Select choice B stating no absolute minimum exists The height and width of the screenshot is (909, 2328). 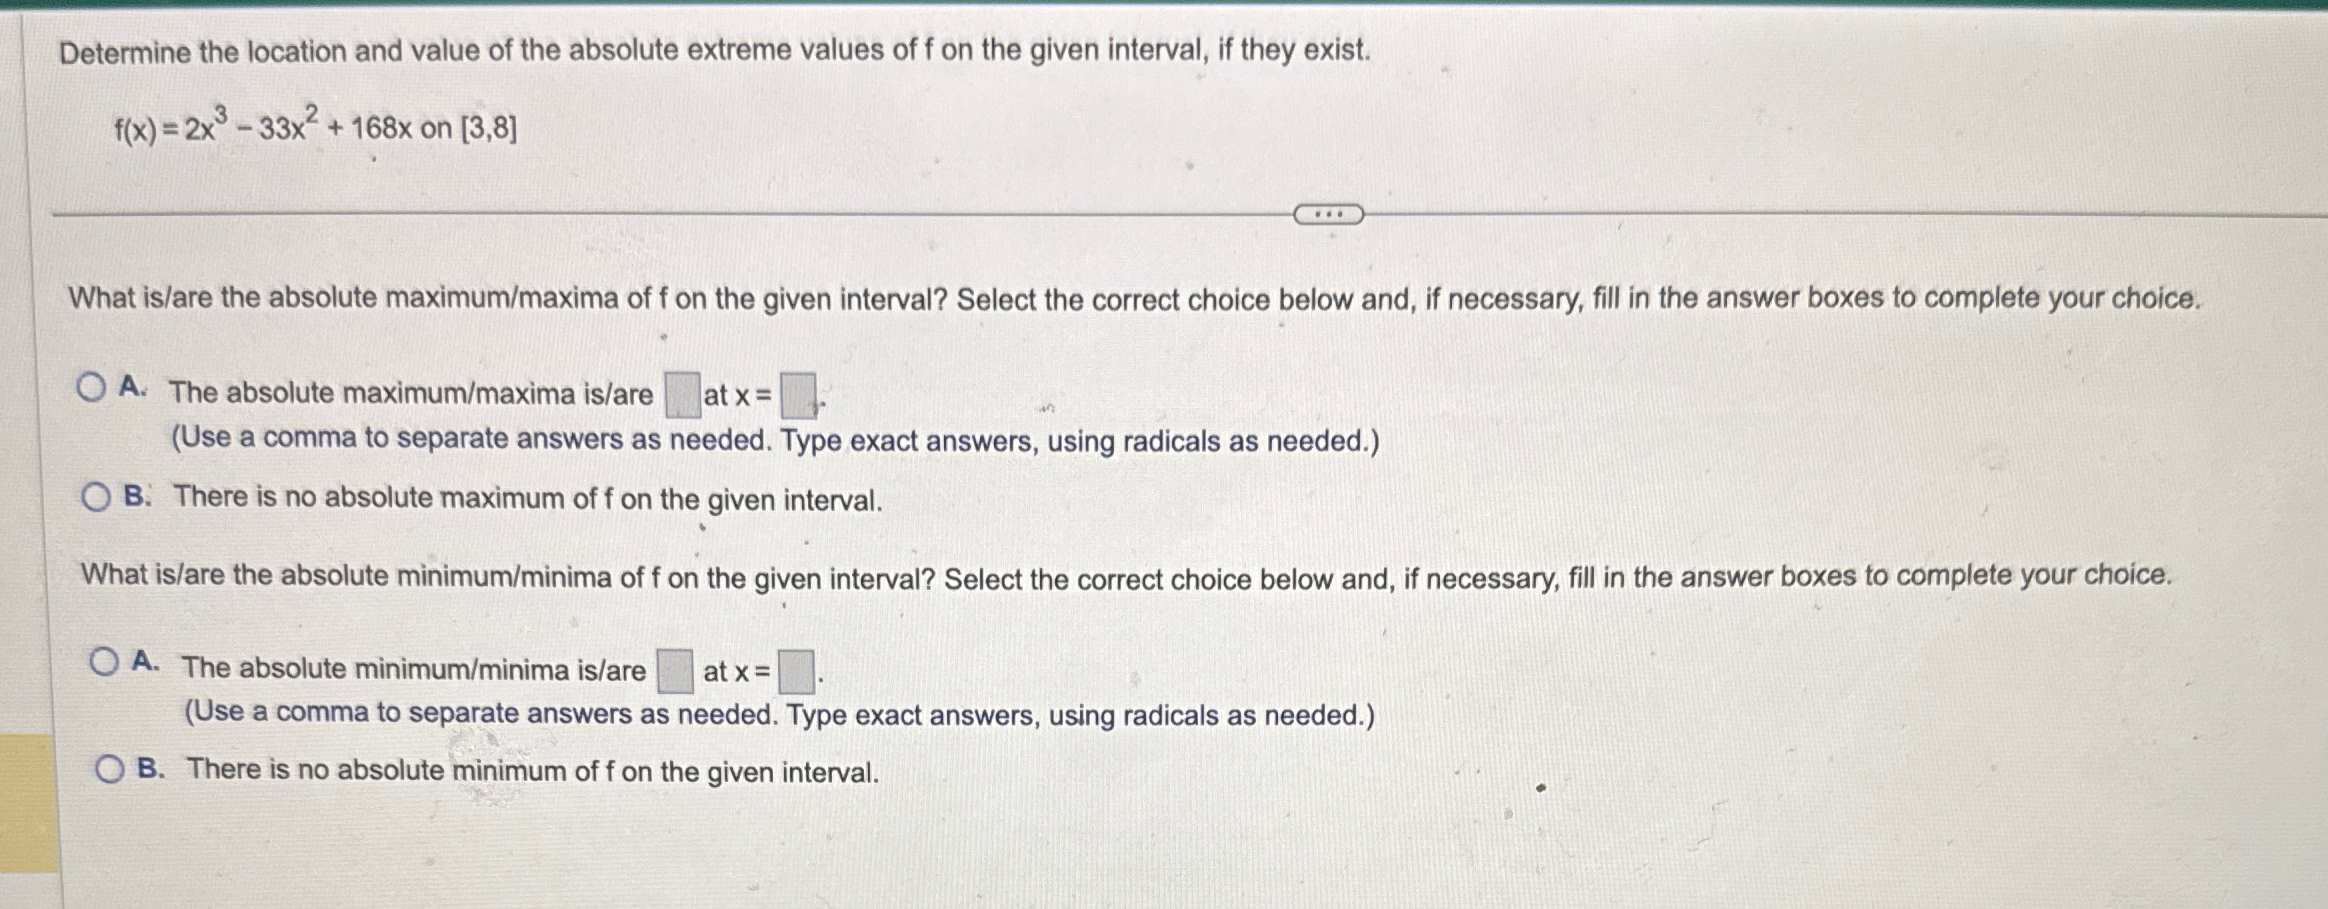tap(109, 766)
